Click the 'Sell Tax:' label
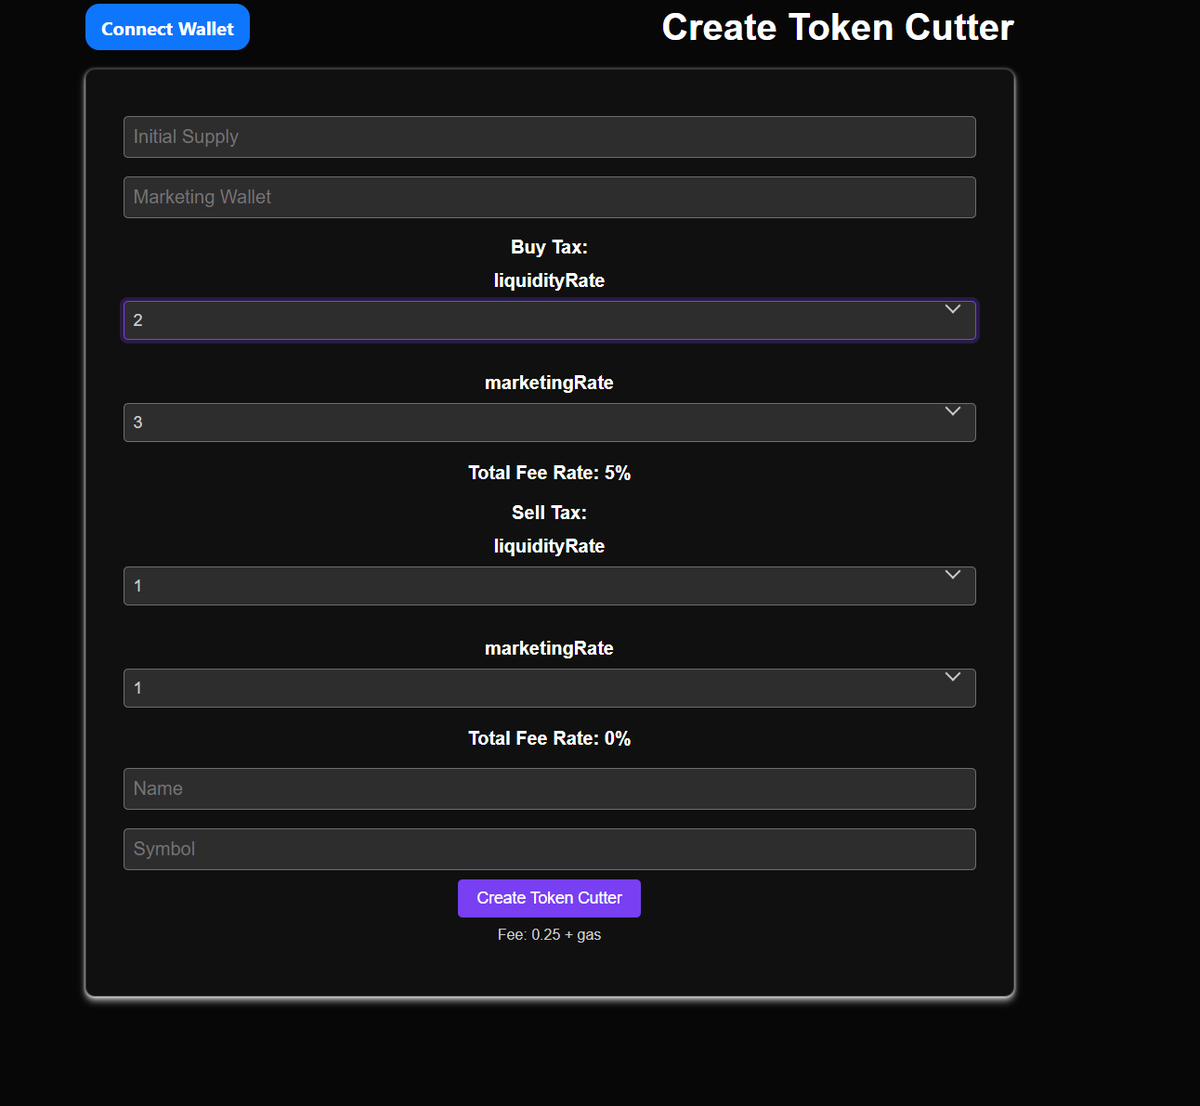1200x1106 pixels. coord(549,513)
